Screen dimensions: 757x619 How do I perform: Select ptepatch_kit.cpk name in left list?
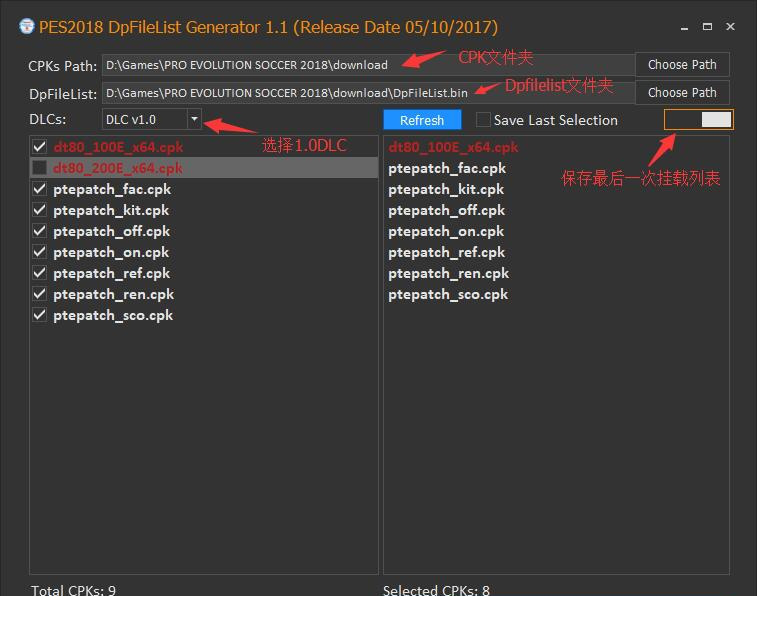[111, 210]
